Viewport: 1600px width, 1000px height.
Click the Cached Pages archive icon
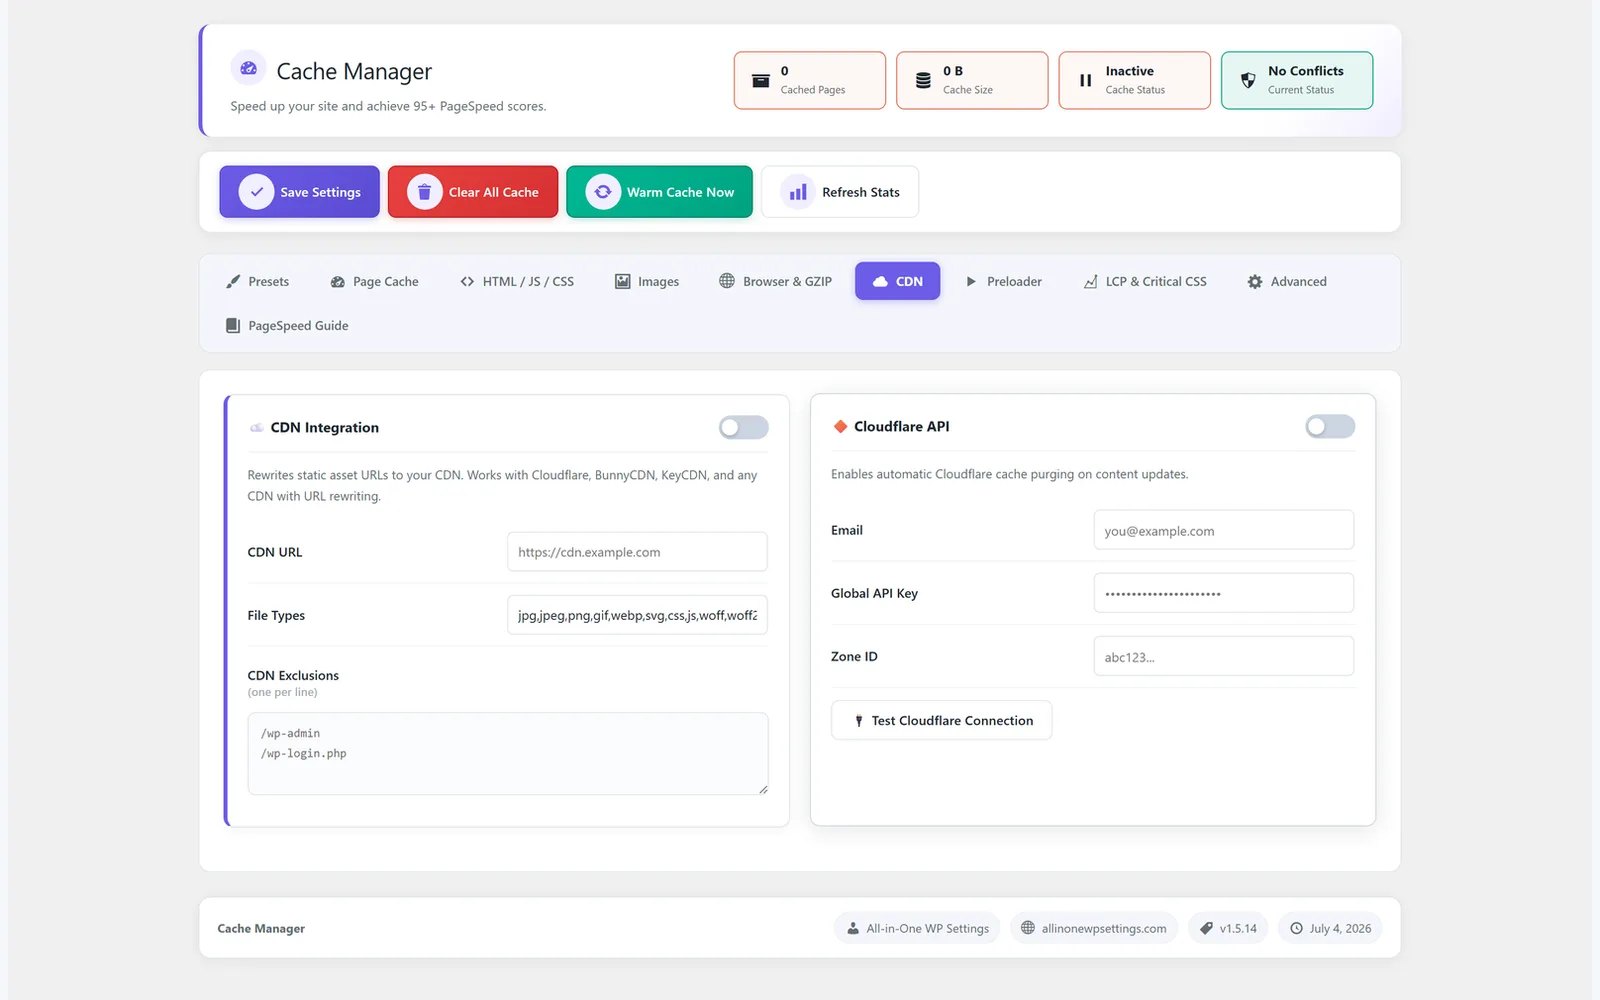[x=761, y=80]
